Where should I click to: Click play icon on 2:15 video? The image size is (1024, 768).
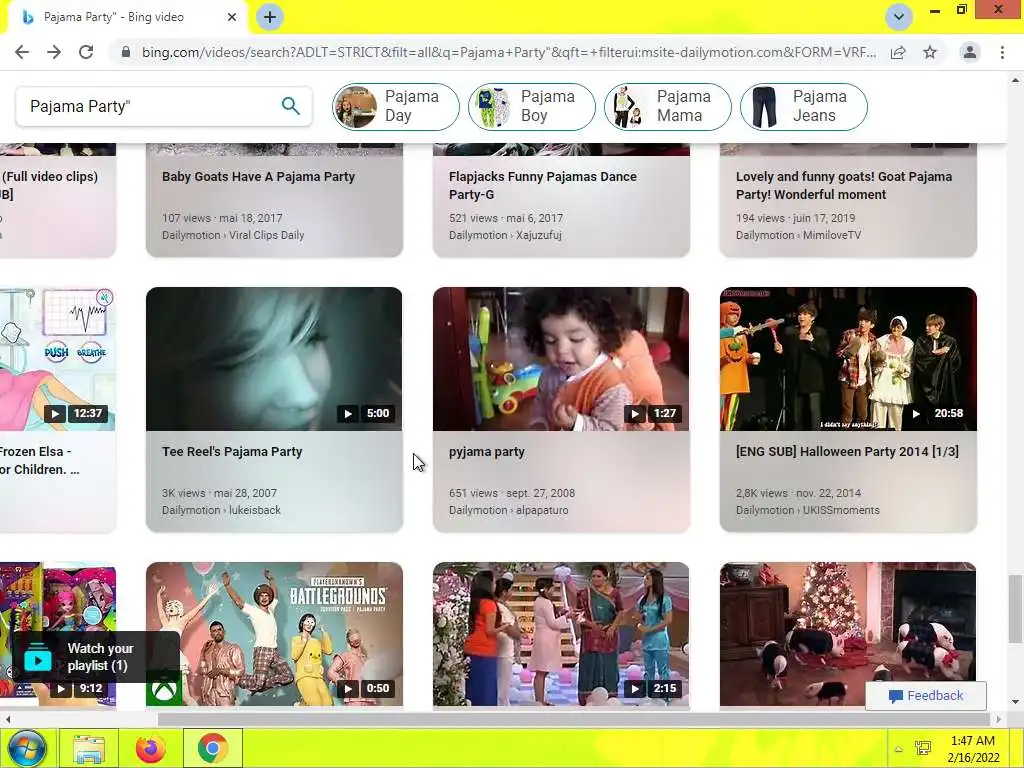[635, 688]
